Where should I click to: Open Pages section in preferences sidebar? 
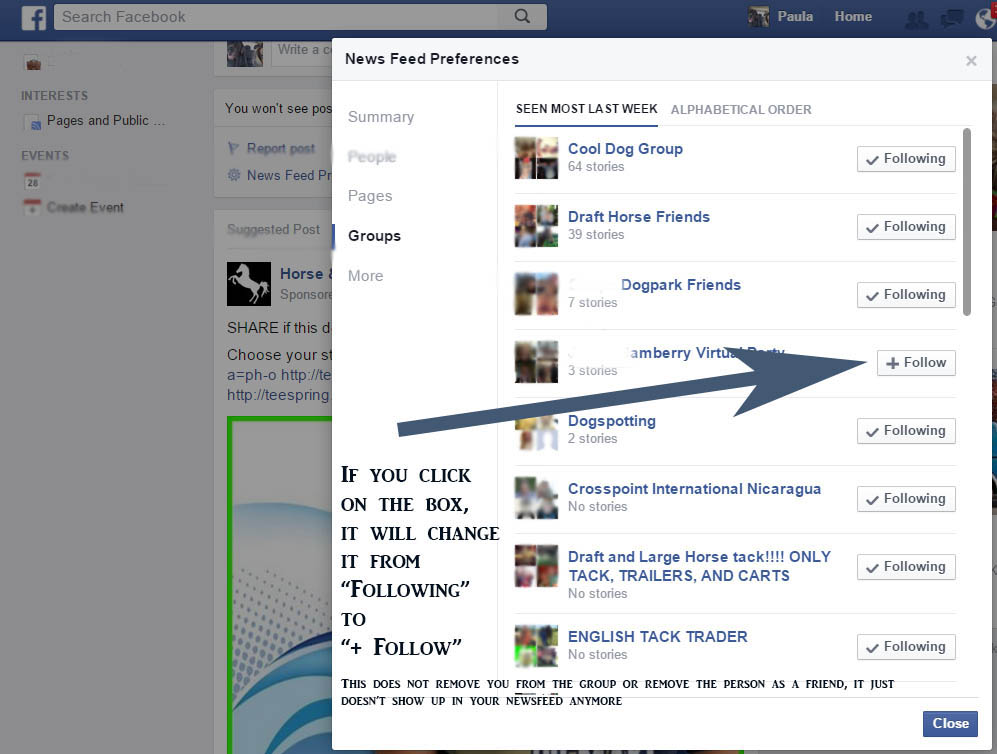click(x=370, y=196)
